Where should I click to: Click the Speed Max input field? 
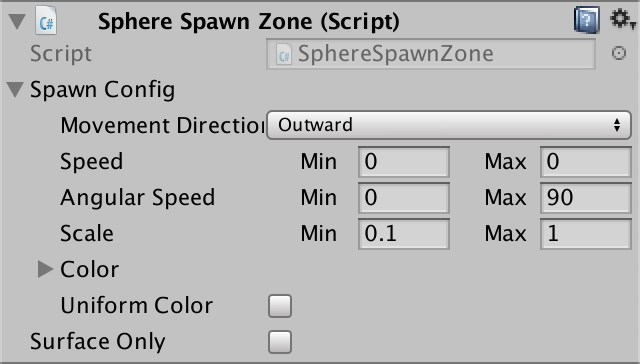[586, 162]
